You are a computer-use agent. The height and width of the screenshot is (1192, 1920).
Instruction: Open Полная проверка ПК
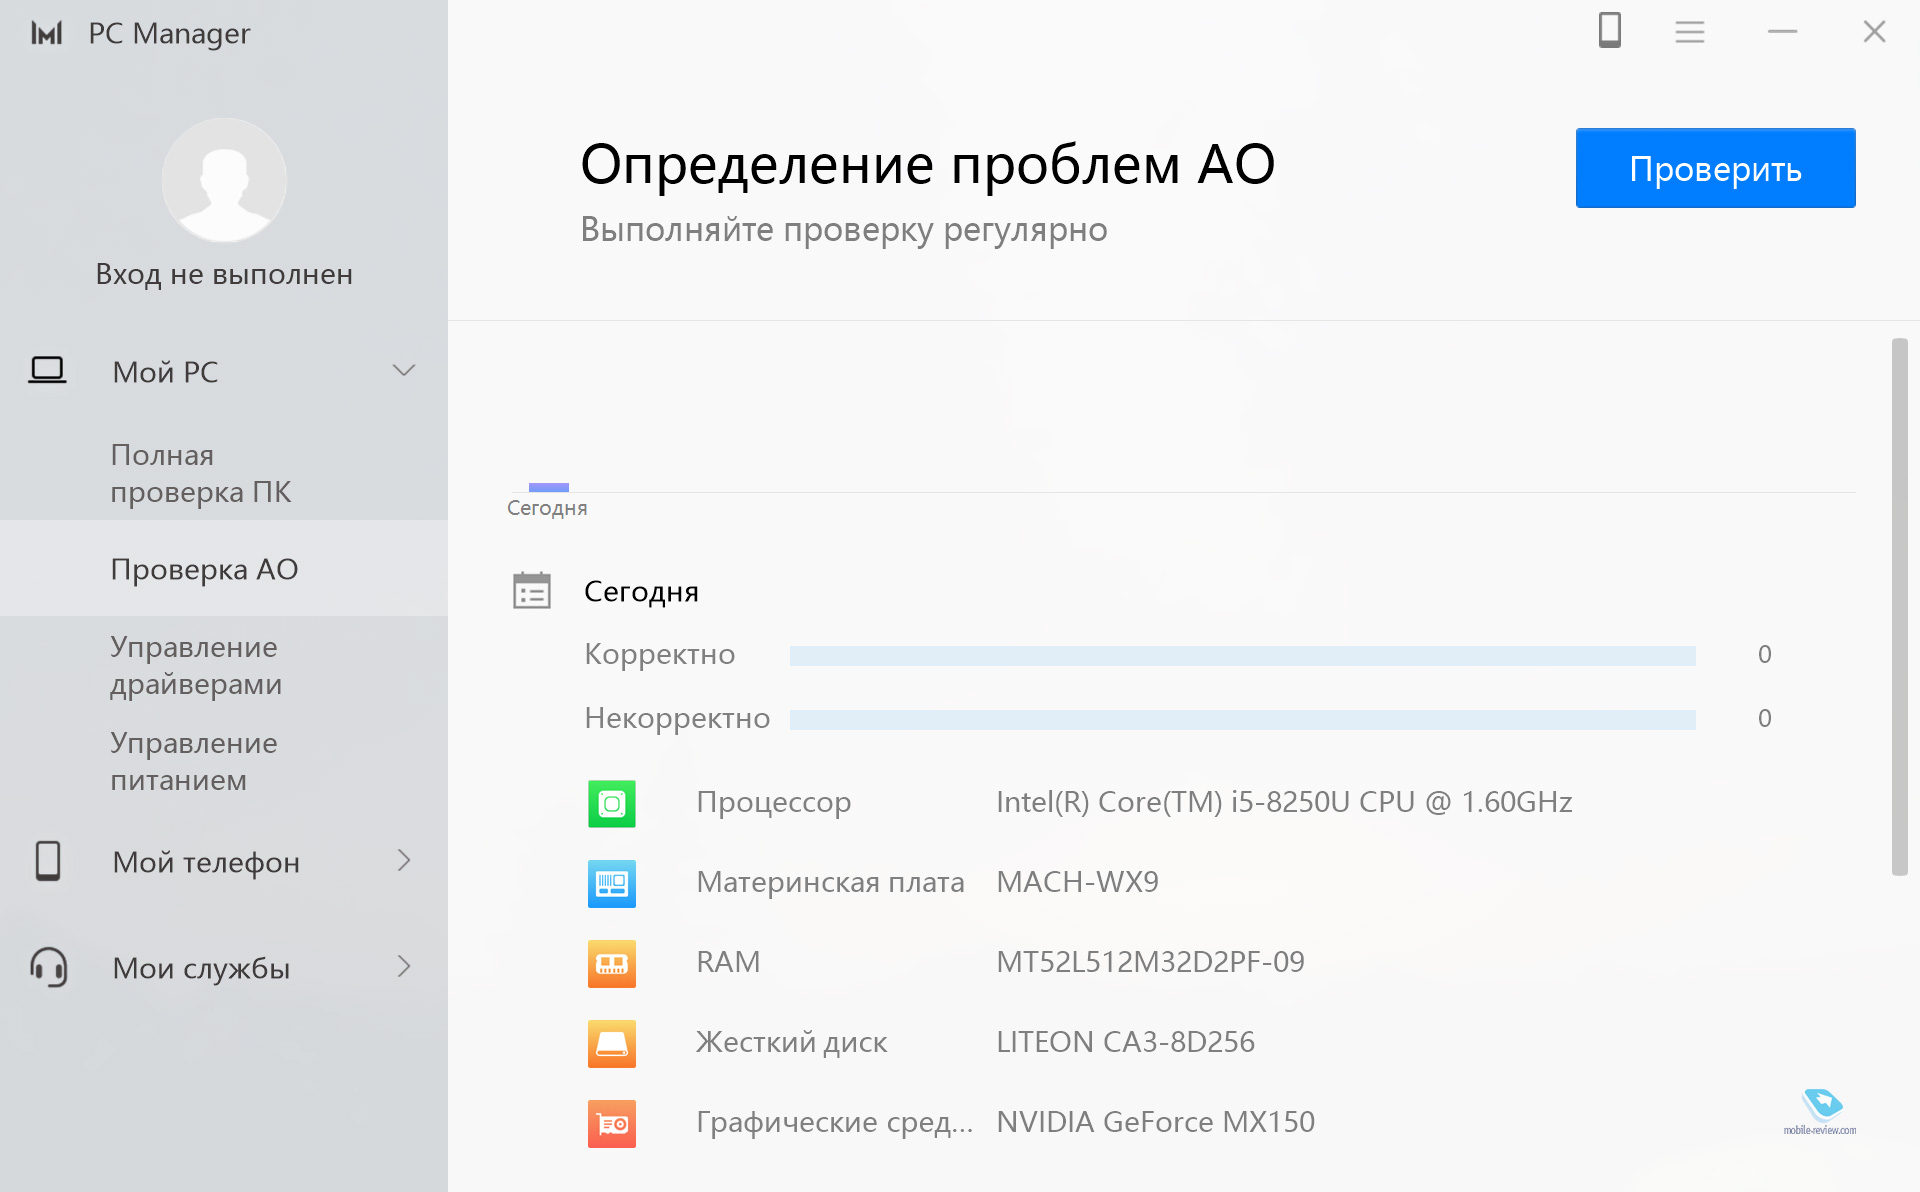point(201,473)
